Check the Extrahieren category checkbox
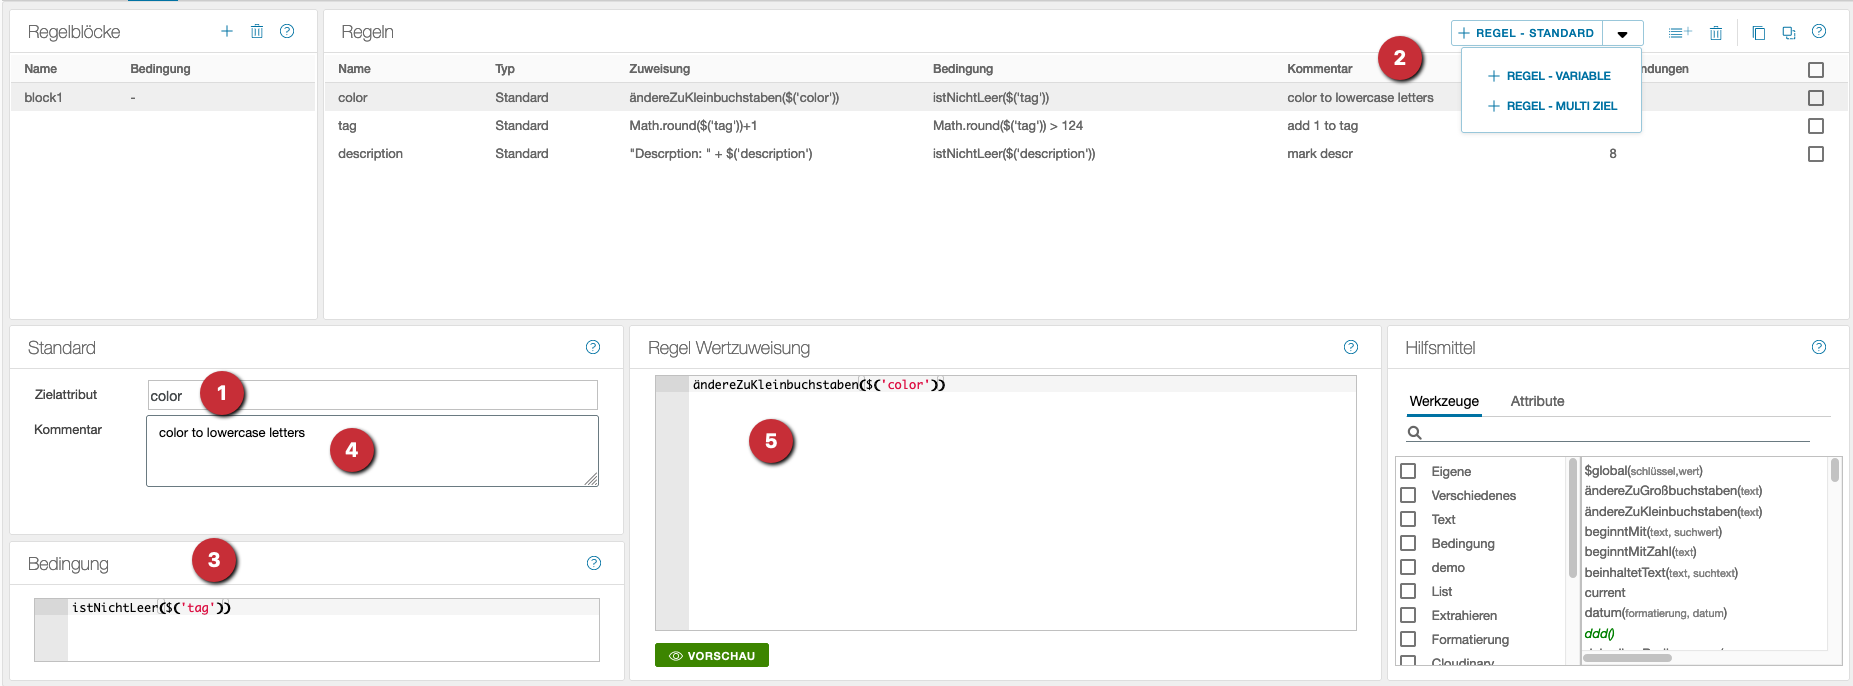This screenshot has width=1853, height=686. point(1408,615)
